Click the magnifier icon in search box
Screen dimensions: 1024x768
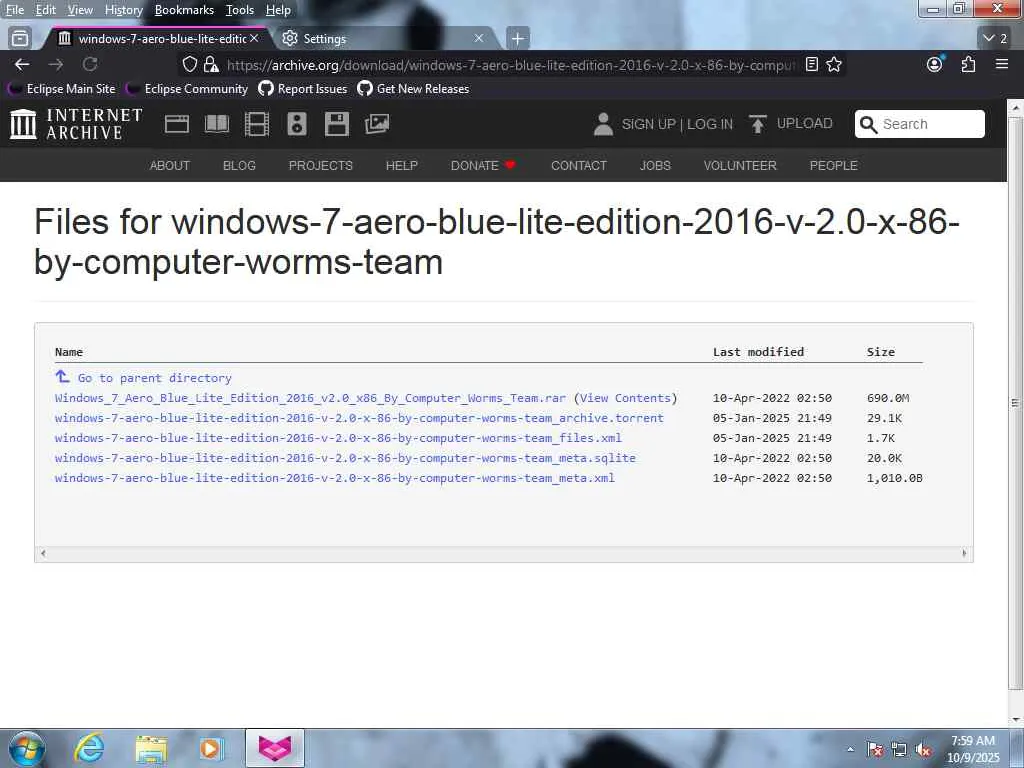point(869,125)
